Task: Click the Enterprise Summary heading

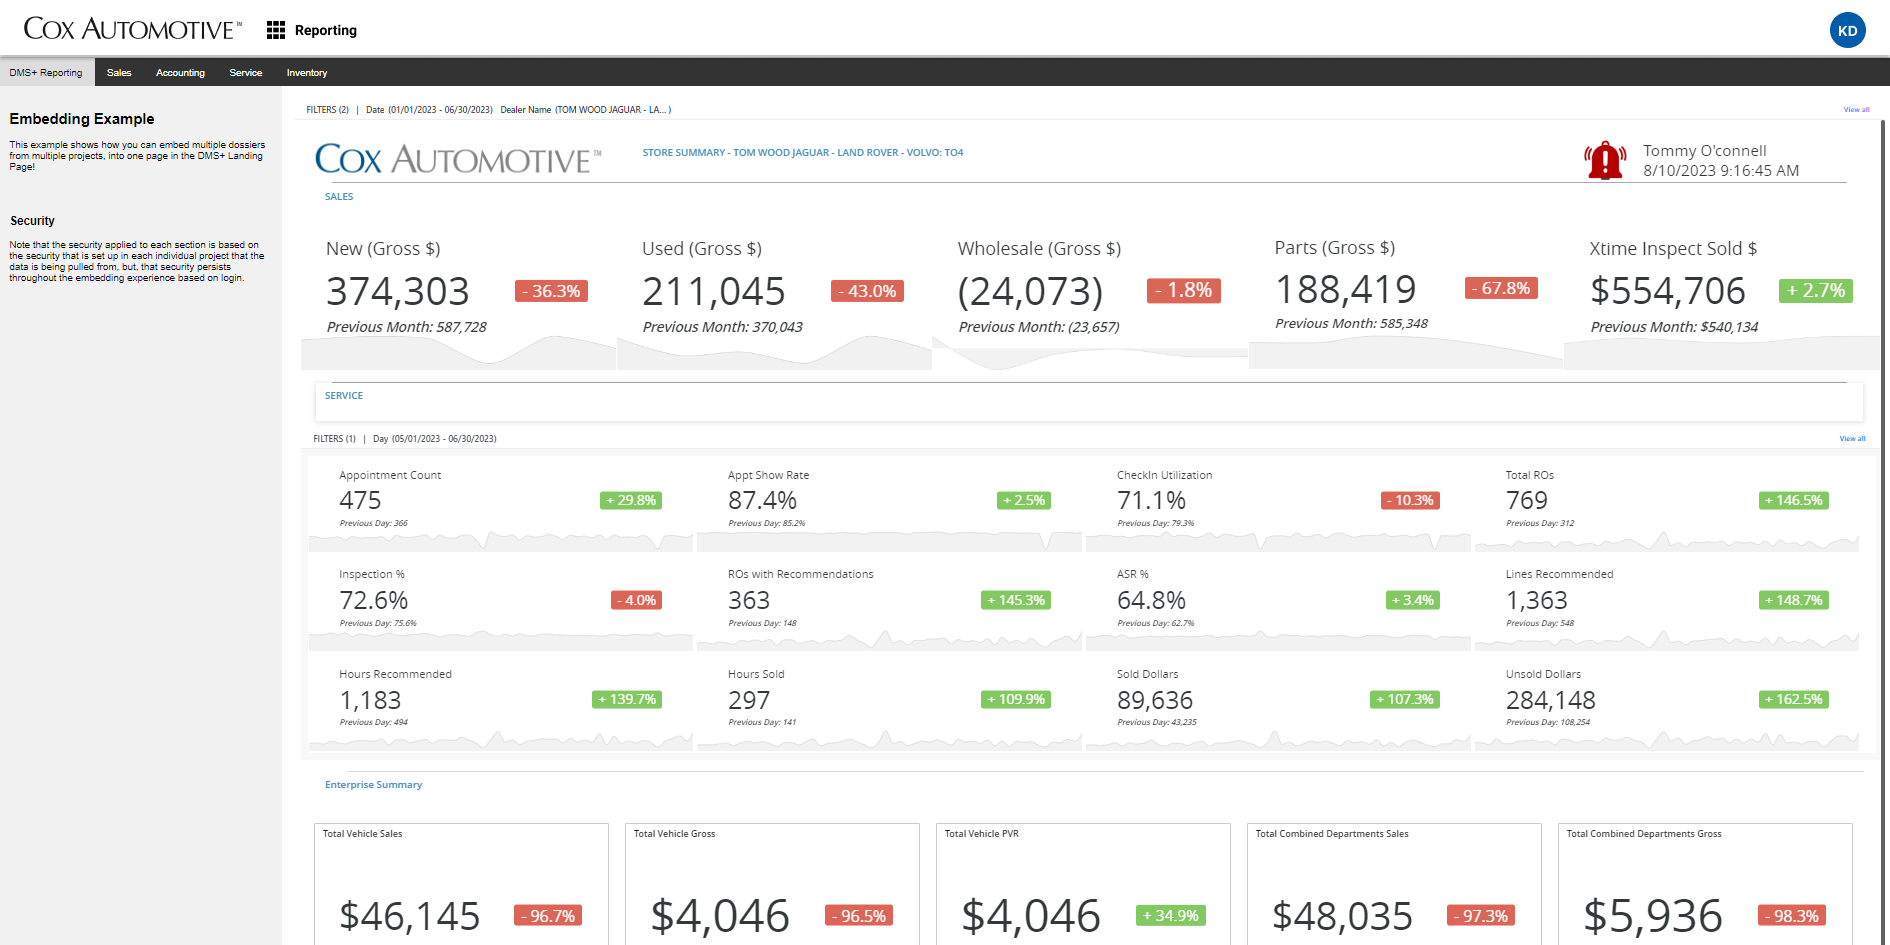Action: click(x=373, y=785)
